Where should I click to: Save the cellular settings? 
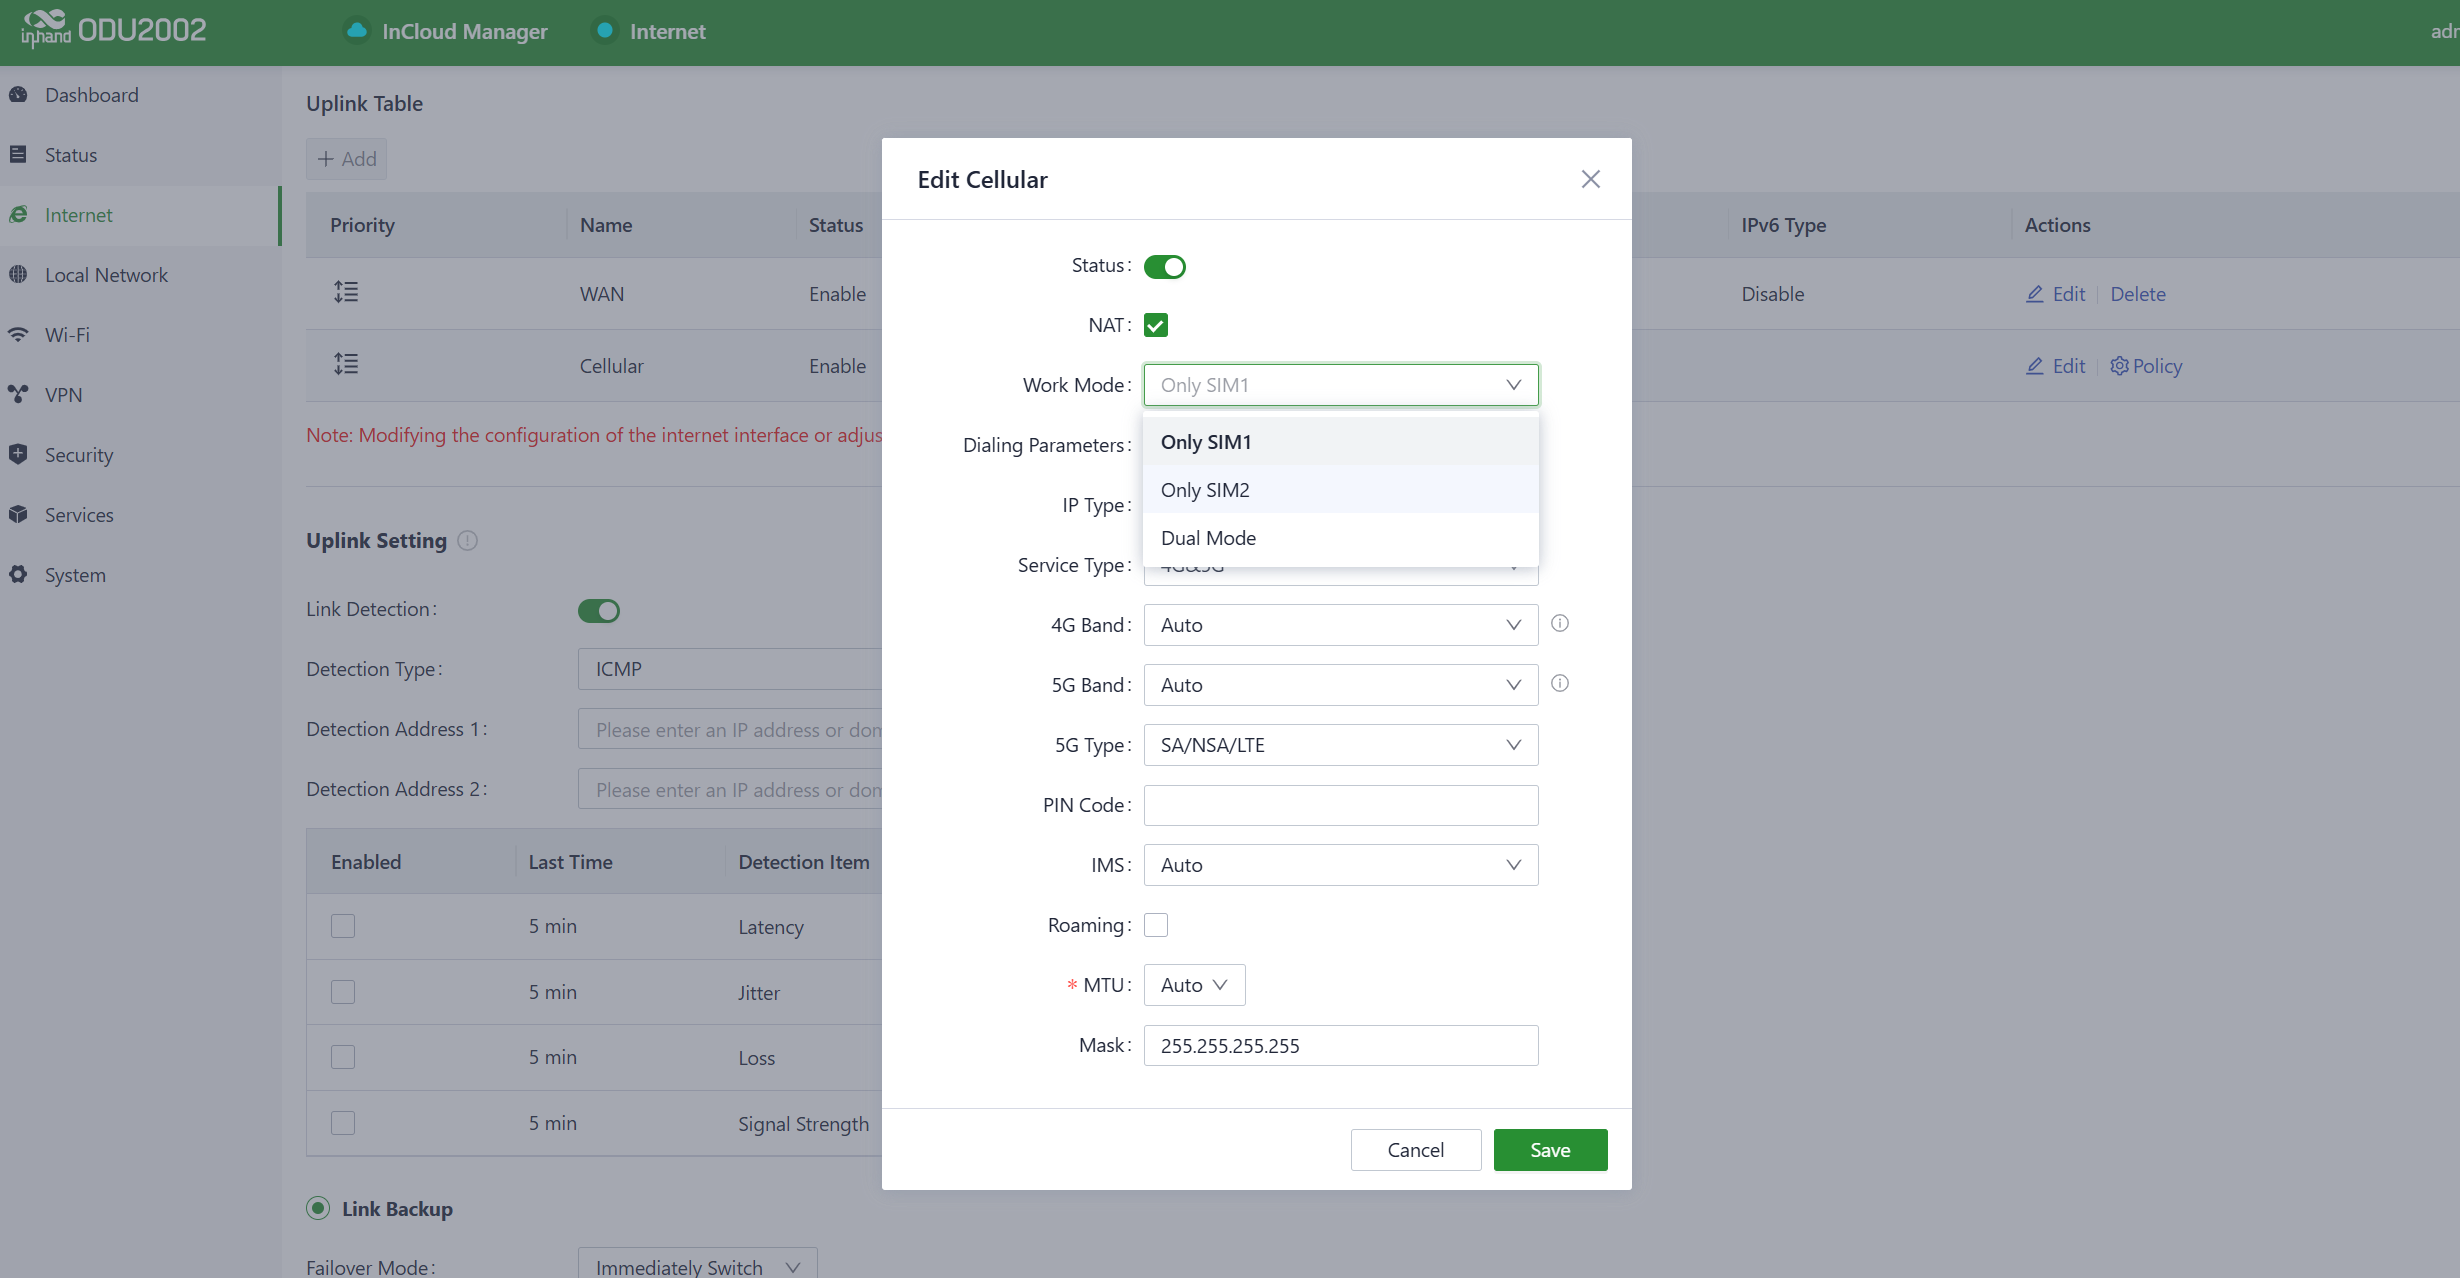(x=1549, y=1150)
